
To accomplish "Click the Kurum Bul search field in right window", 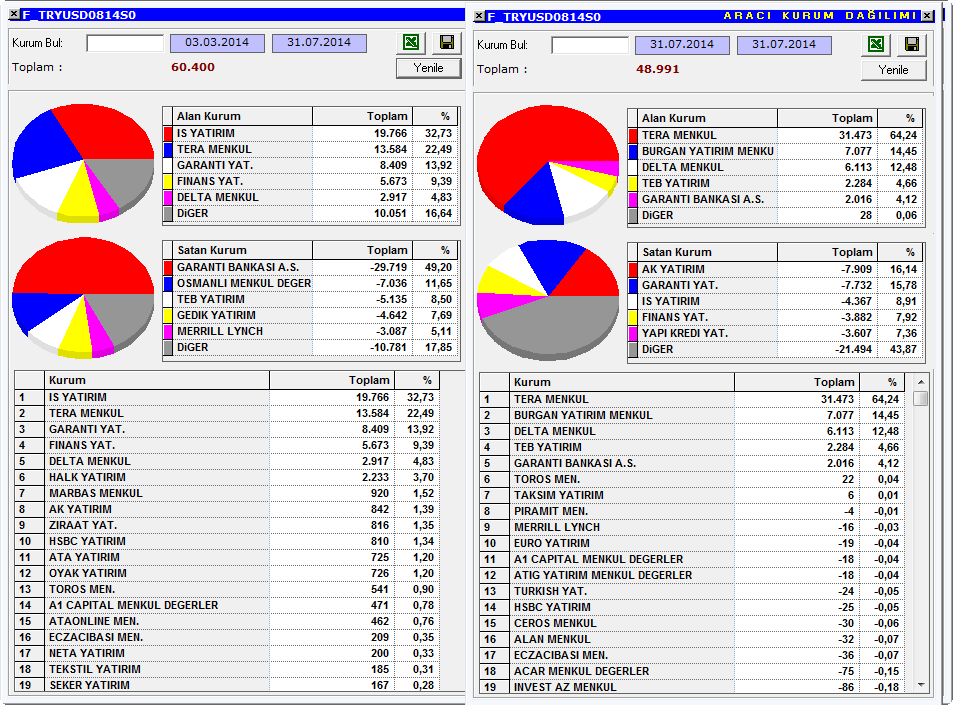I will pos(590,45).
